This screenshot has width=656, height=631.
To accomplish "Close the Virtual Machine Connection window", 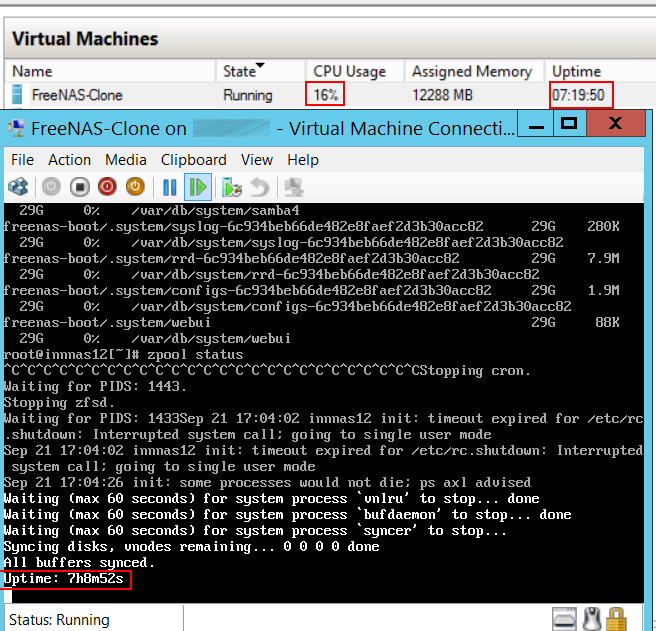I will [x=615, y=124].
